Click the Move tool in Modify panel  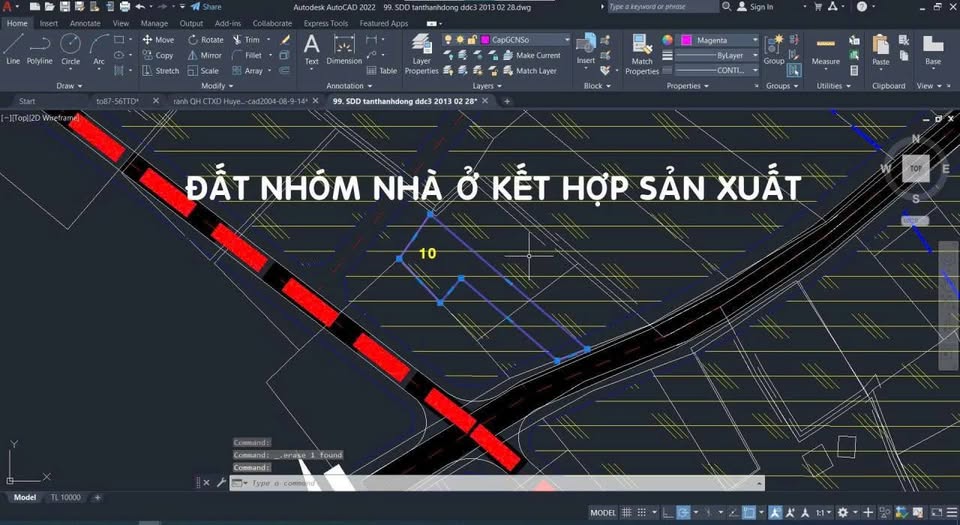tap(158, 40)
